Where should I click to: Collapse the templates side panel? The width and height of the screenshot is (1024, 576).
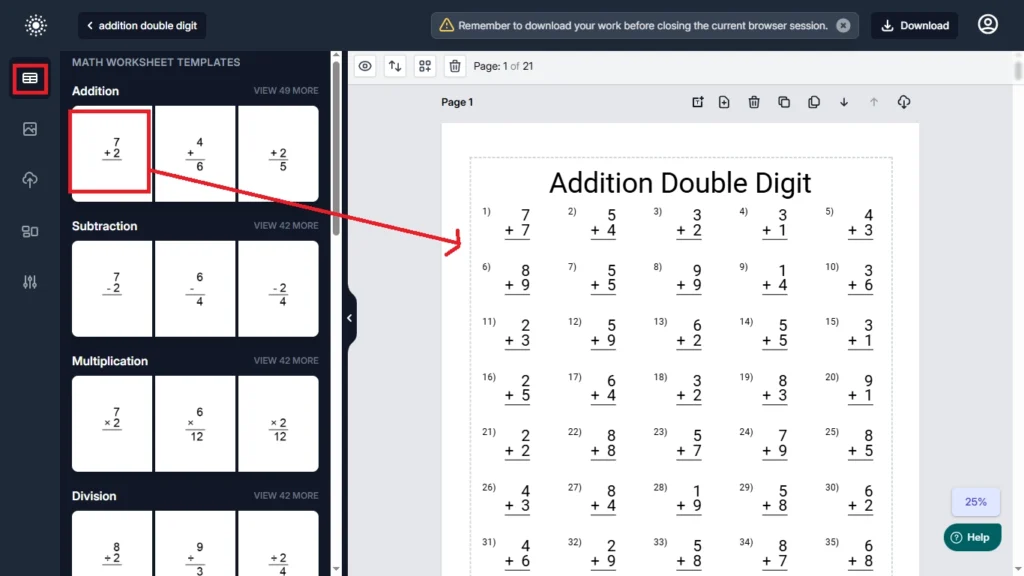click(x=350, y=318)
